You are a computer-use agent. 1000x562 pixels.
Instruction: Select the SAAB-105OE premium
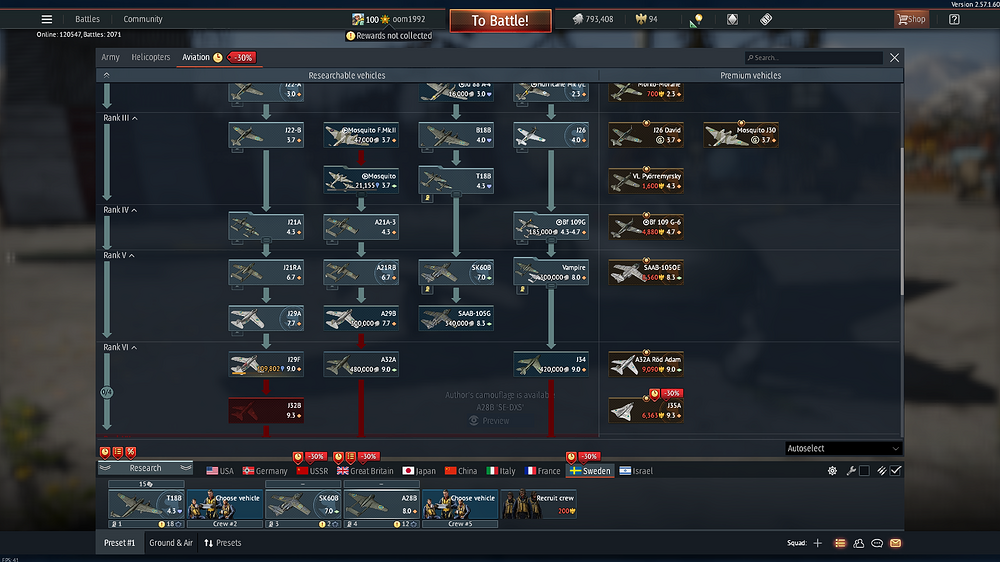click(646, 272)
